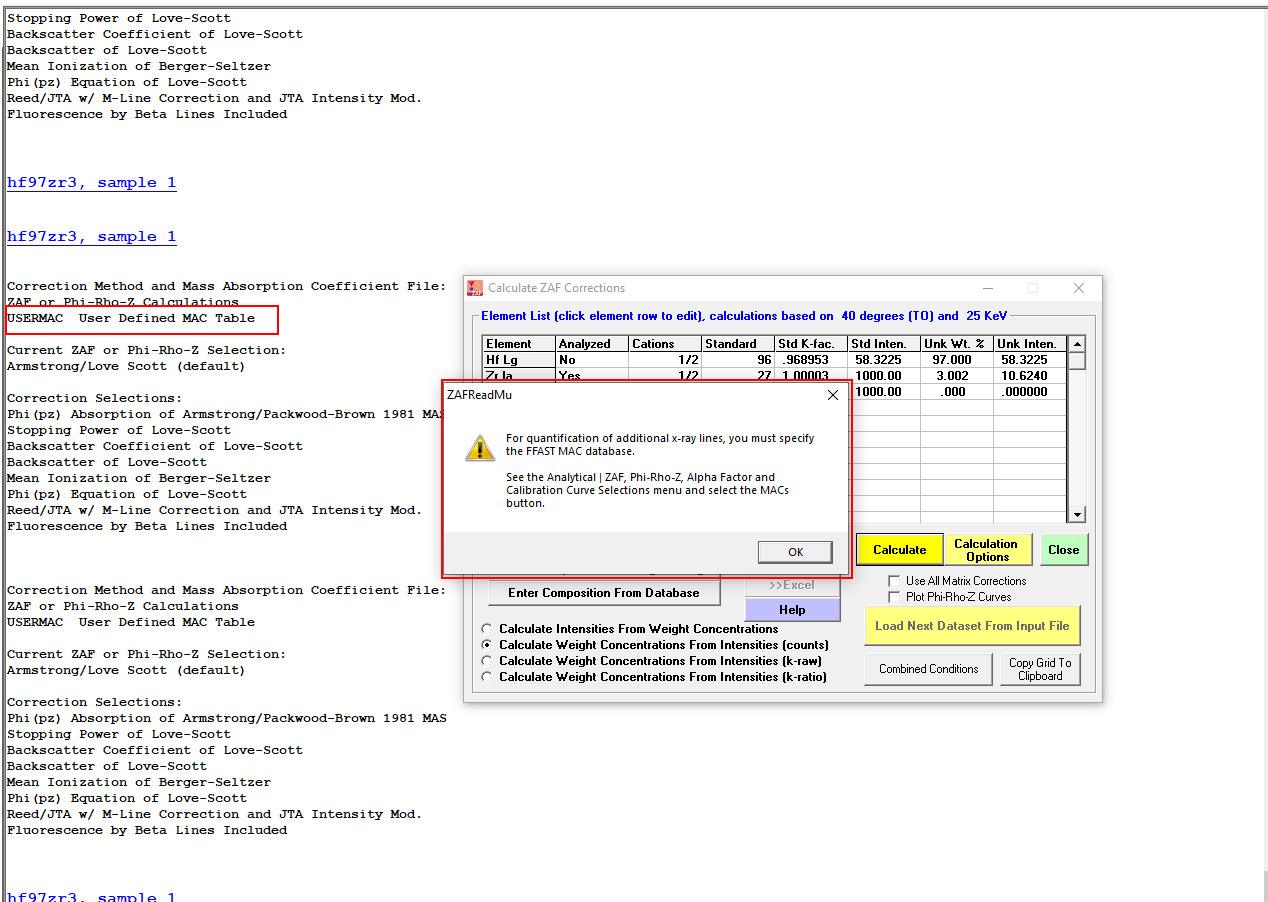This screenshot has width=1268, height=902.
Task: Open Help in the ZAF window
Action: pos(792,610)
